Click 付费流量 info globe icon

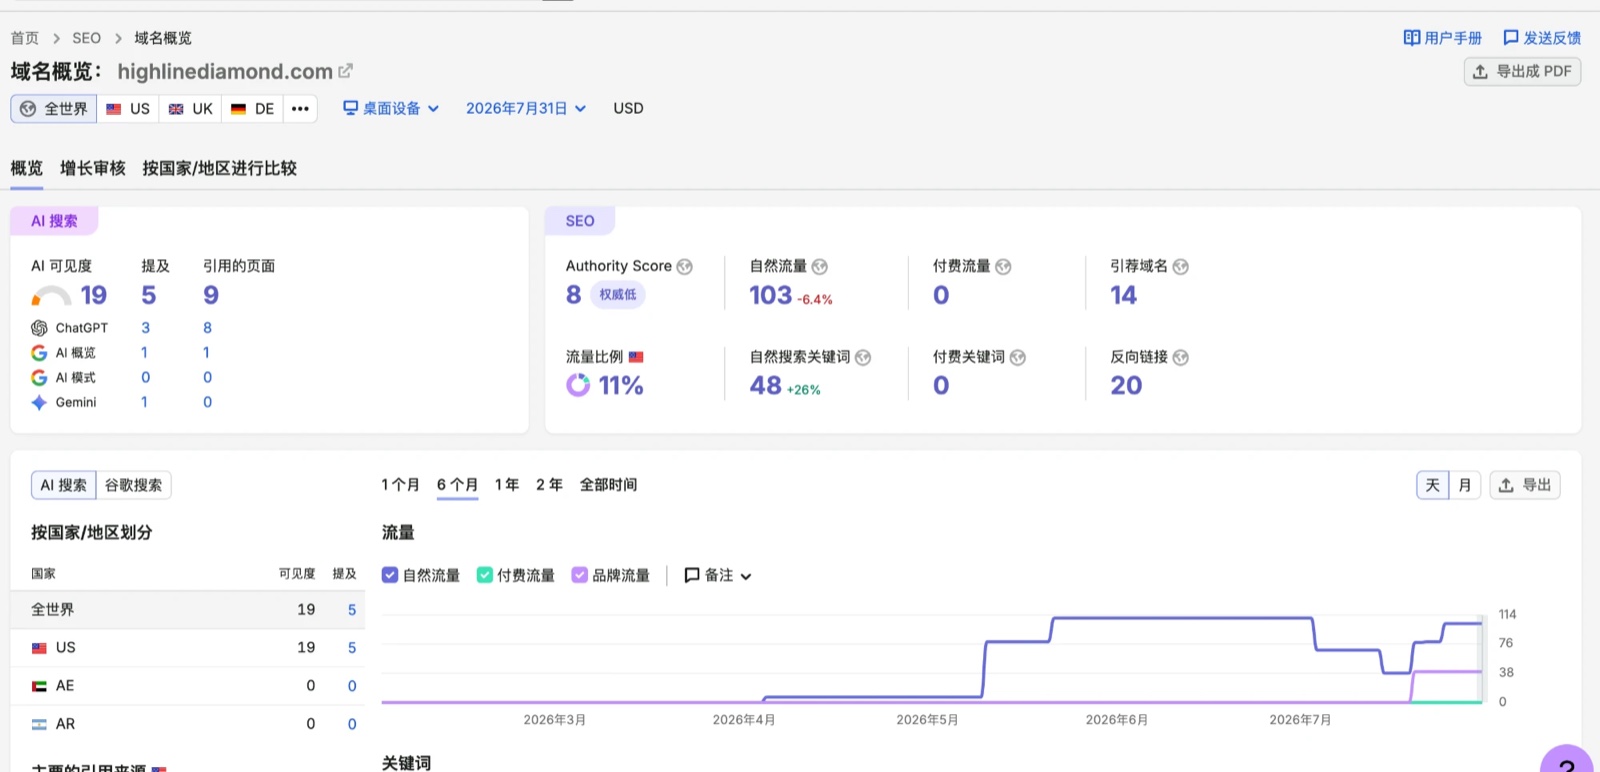tap(1003, 267)
